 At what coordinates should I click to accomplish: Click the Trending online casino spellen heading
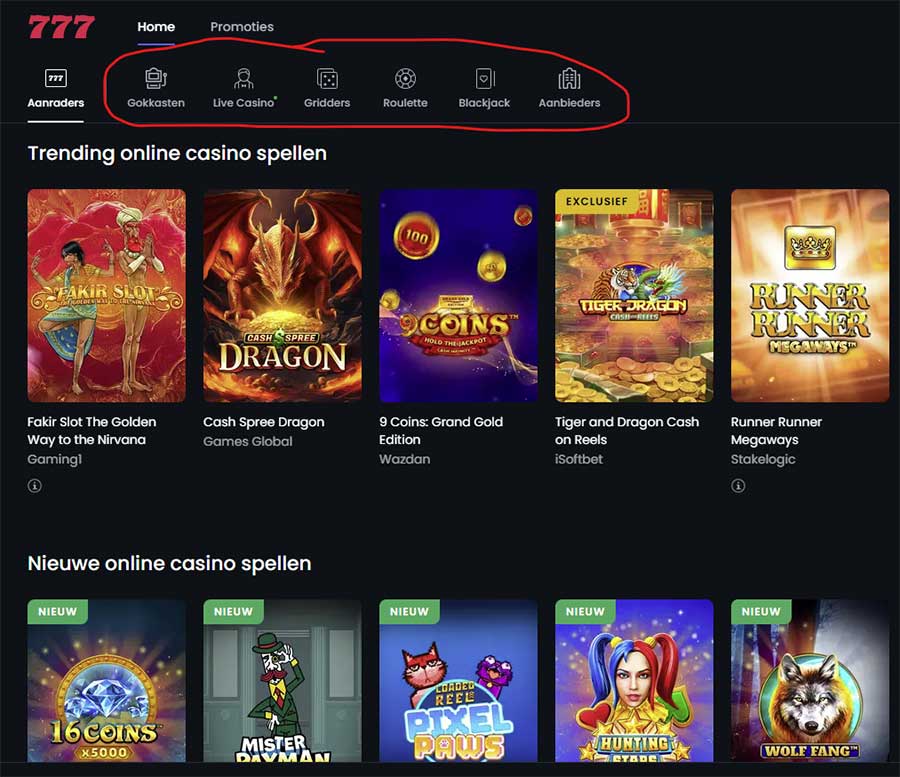177,154
